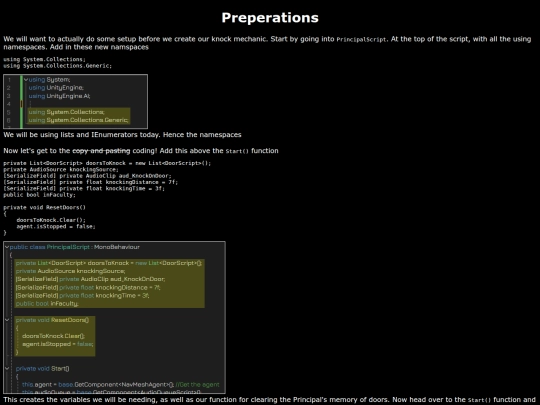Viewport: 540px width, 405px height.
Task: Click the 'private void ResetDoors()' code line
Action: point(44,207)
